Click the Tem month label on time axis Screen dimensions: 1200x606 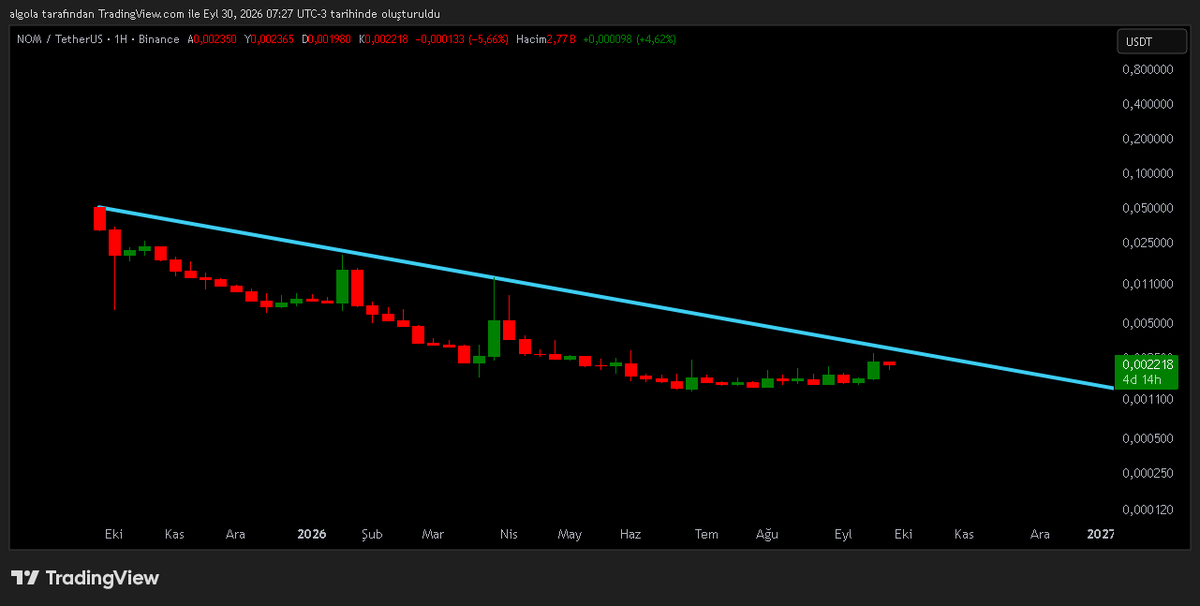click(707, 534)
